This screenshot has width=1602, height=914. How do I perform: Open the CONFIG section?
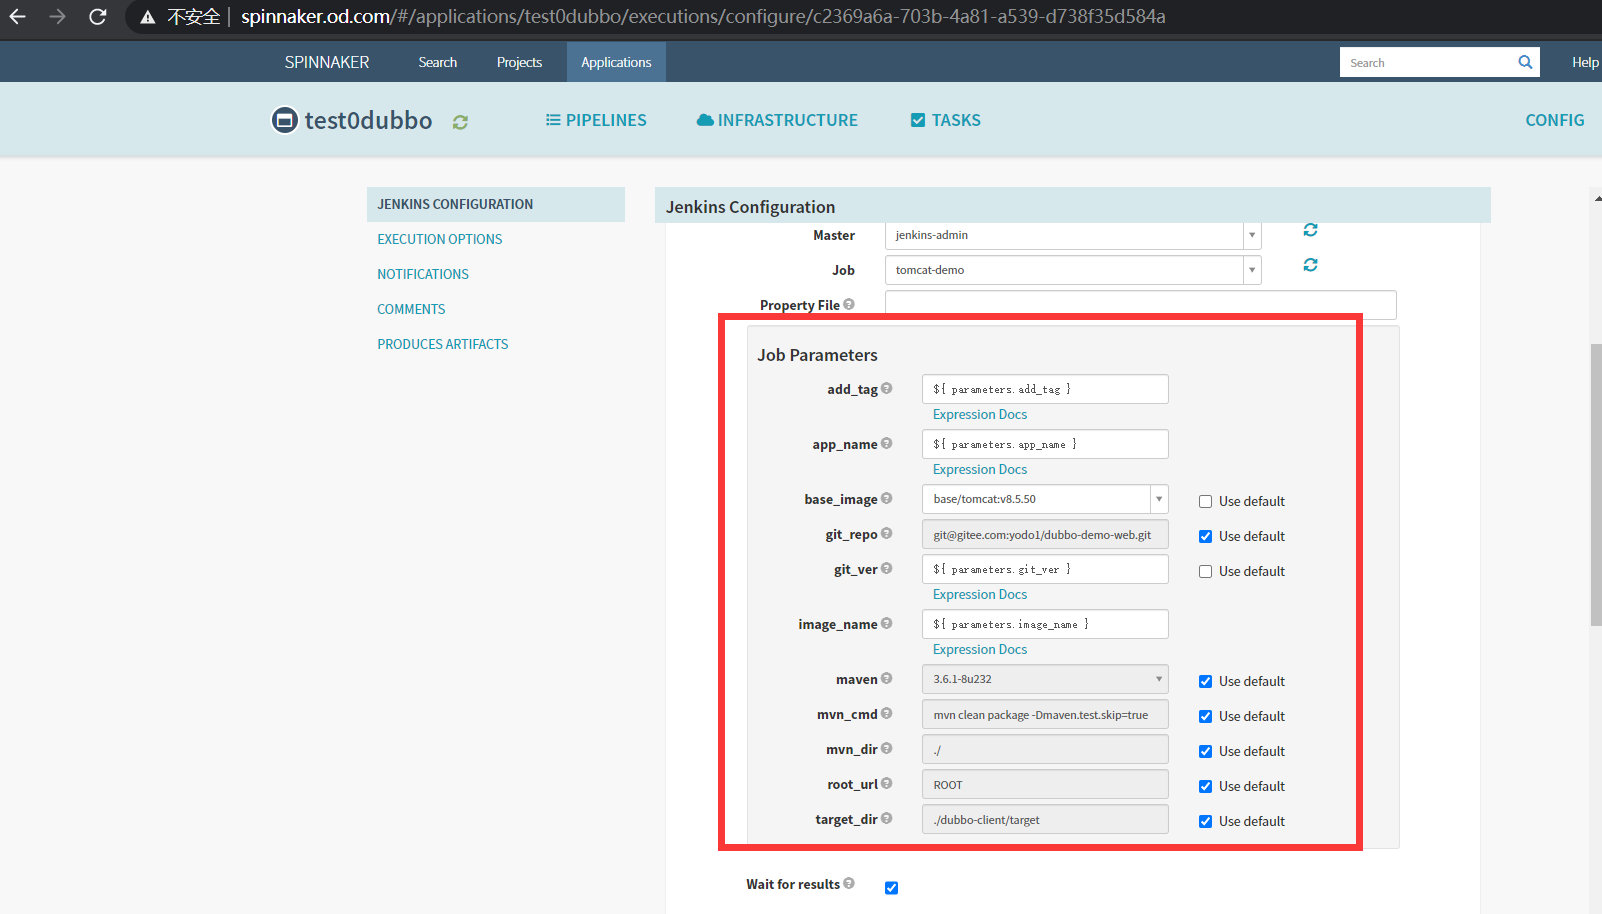1555,120
